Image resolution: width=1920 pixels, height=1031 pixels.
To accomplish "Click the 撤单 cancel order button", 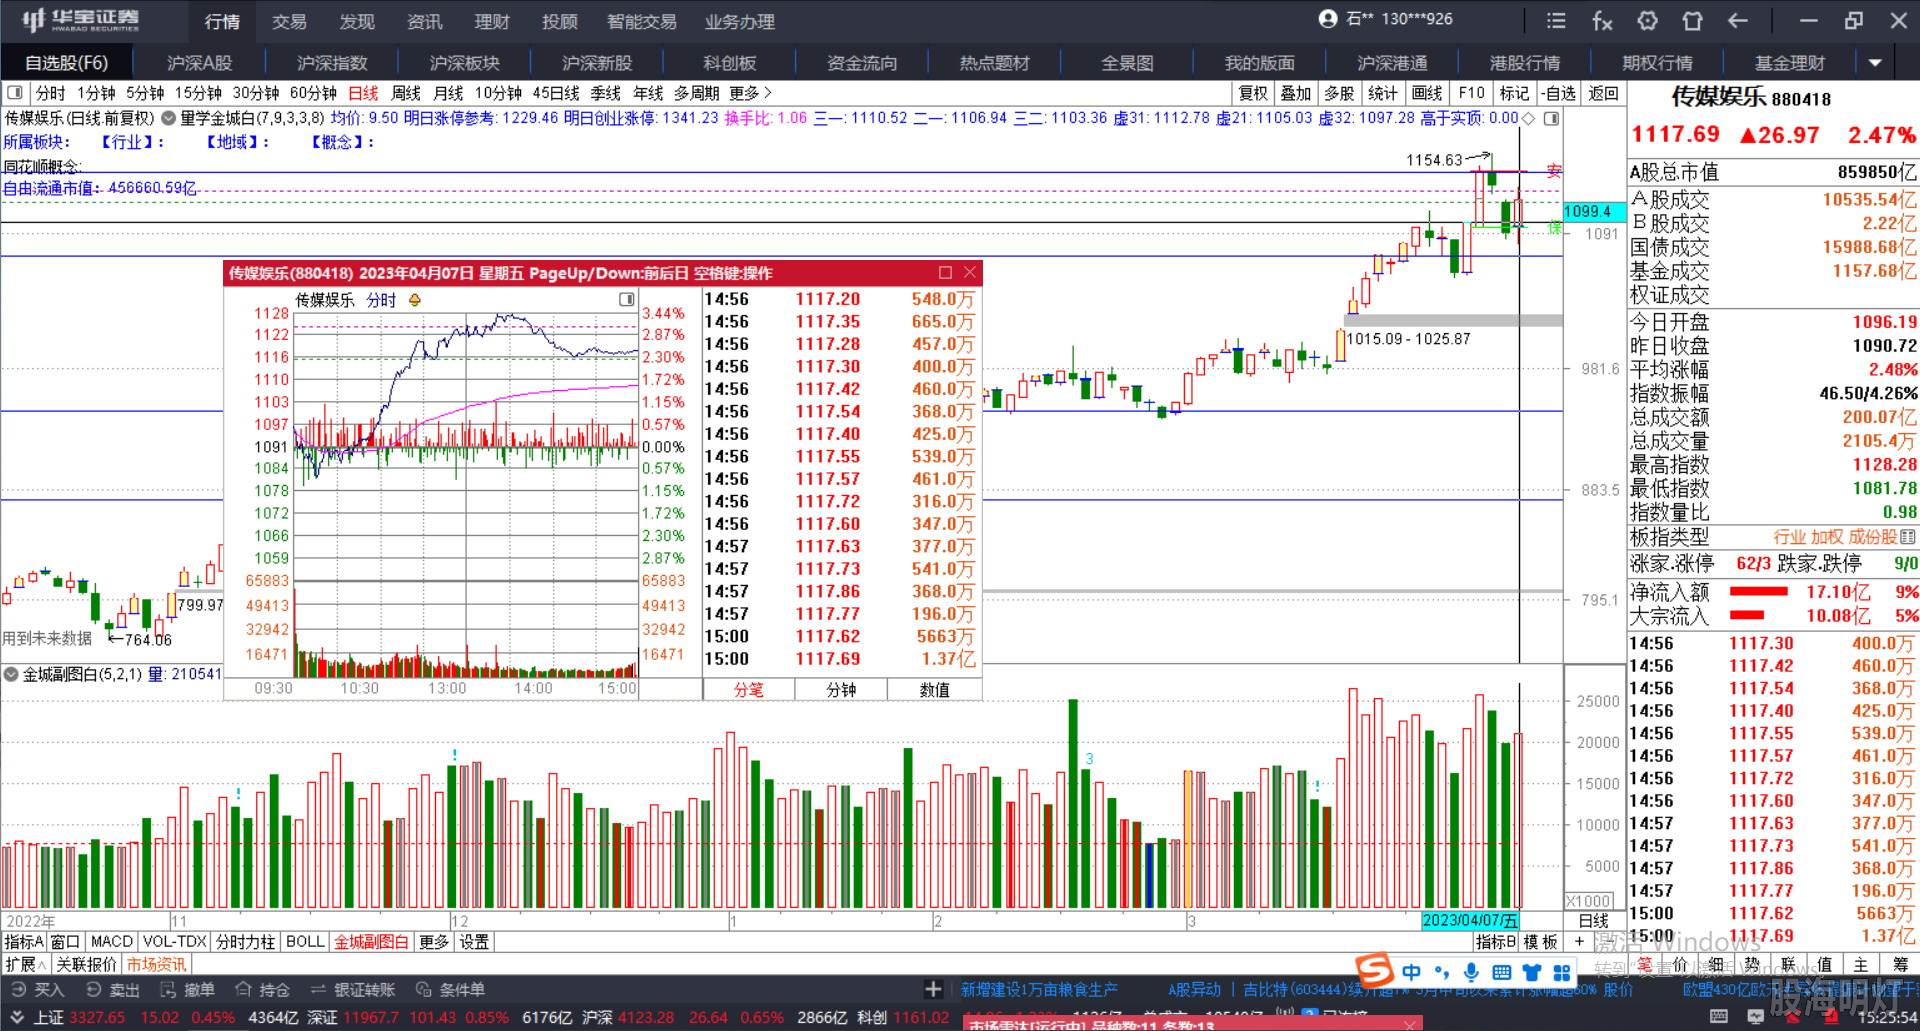I will [x=188, y=990].
